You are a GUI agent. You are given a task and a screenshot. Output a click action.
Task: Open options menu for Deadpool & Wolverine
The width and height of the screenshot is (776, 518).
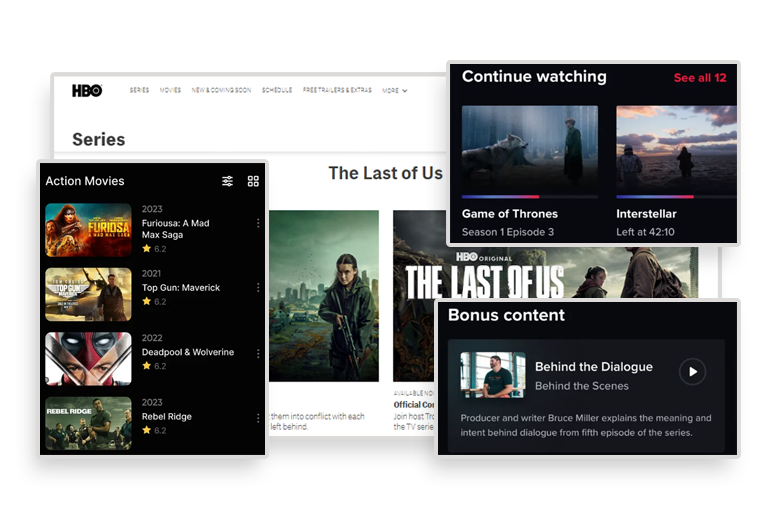(258, 353)
